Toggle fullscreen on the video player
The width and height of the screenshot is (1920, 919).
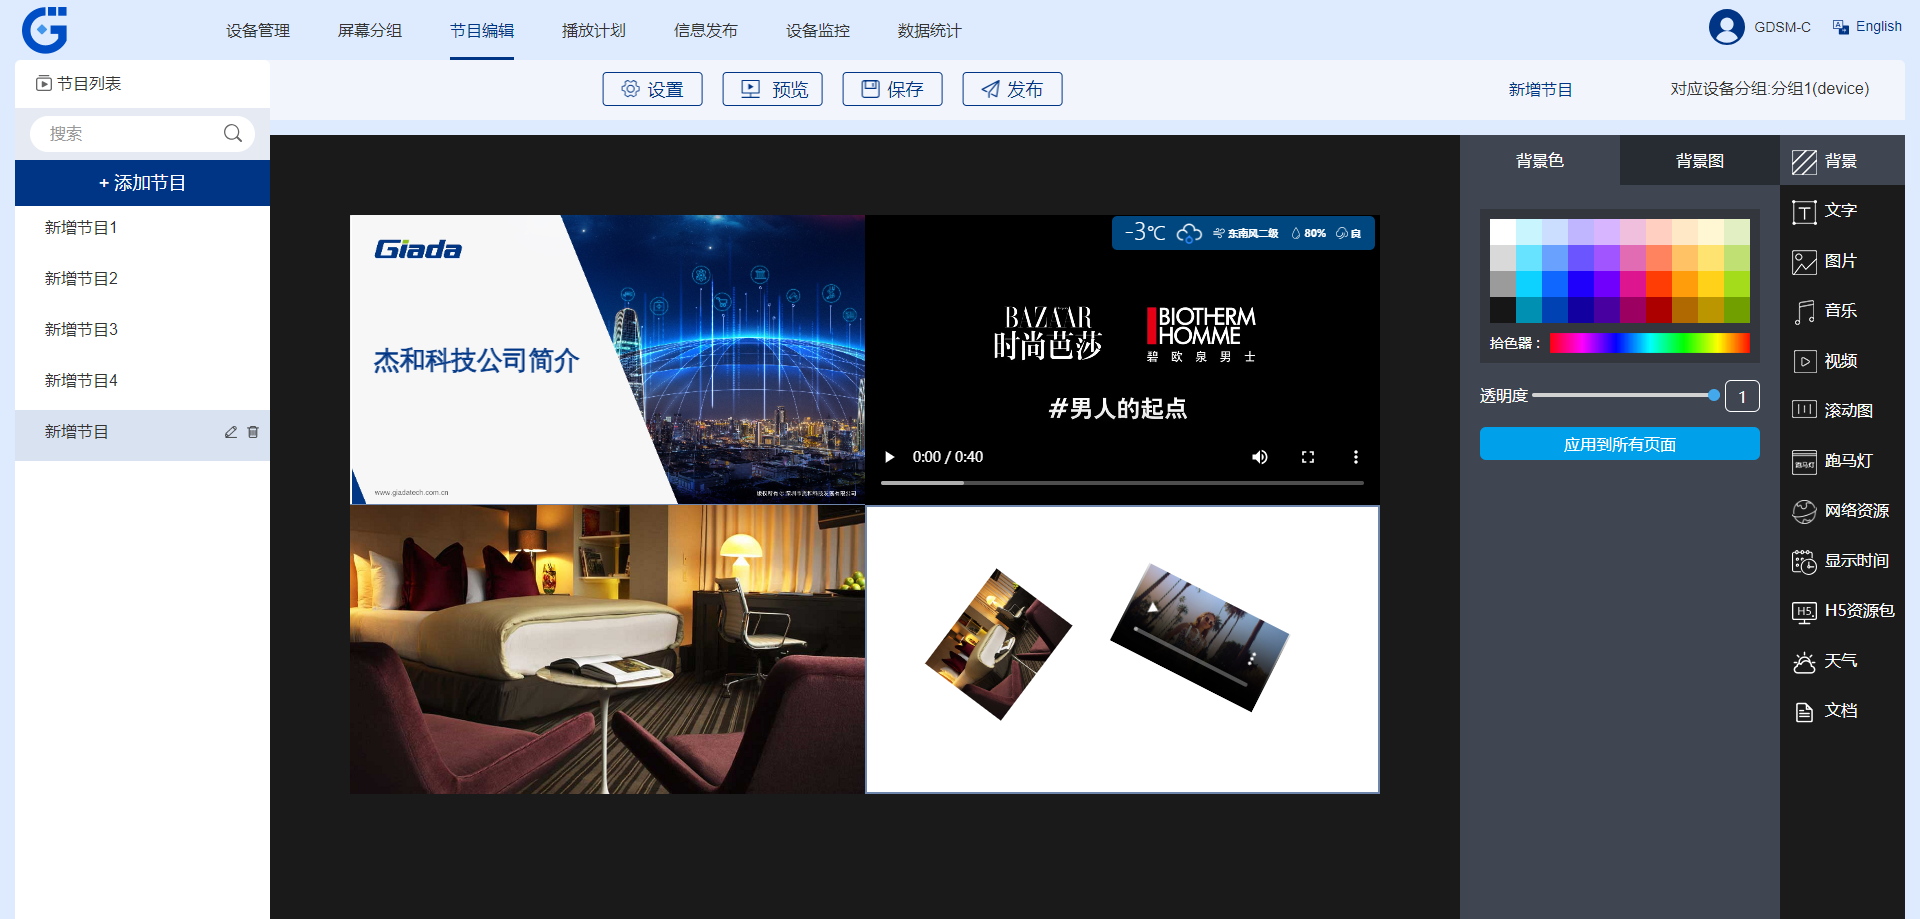[x=1308, y=457]
